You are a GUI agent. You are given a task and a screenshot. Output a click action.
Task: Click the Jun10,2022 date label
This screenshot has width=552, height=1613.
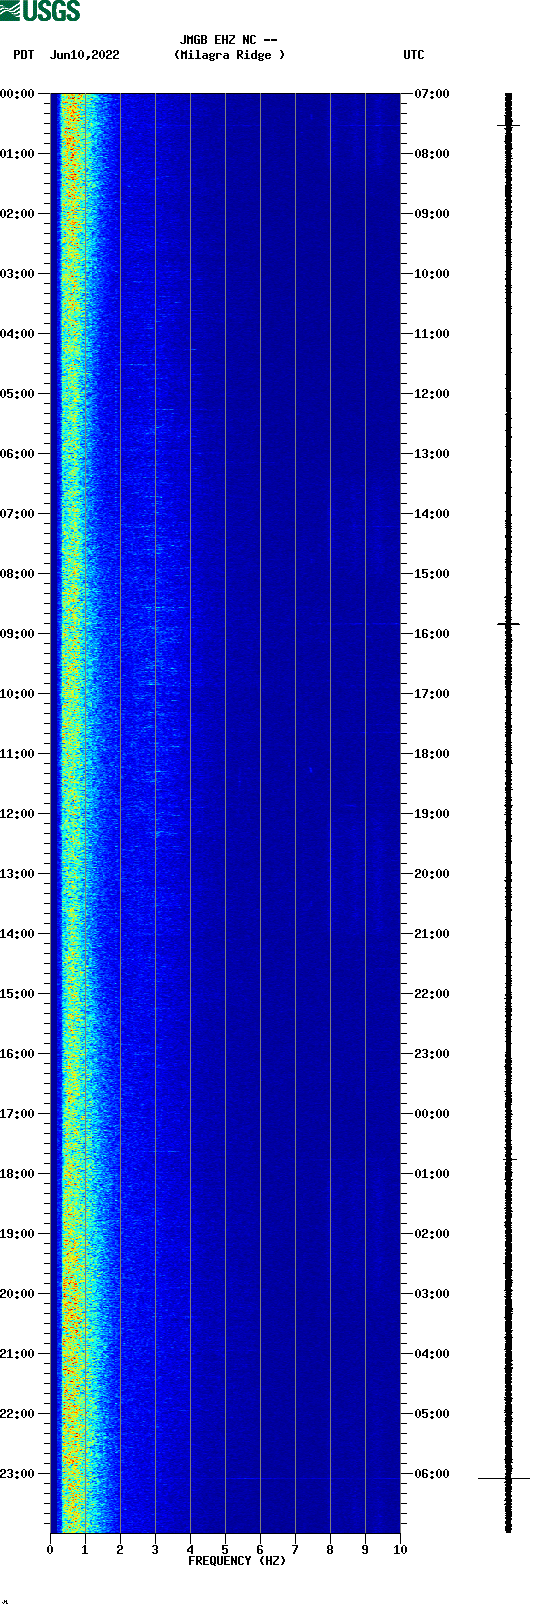(84, 55)
